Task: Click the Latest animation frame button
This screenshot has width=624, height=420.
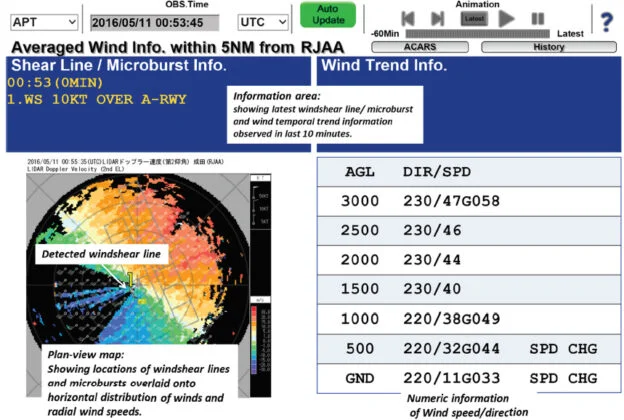Action: click(x=473, y=18)
